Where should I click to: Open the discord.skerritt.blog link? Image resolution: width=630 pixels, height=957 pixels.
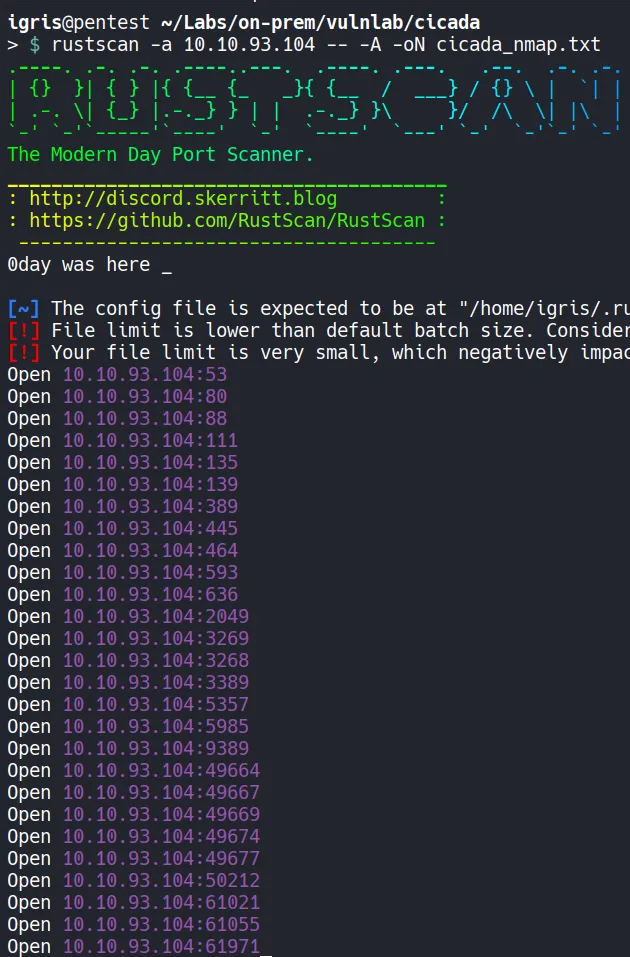[x=183, y=199]
